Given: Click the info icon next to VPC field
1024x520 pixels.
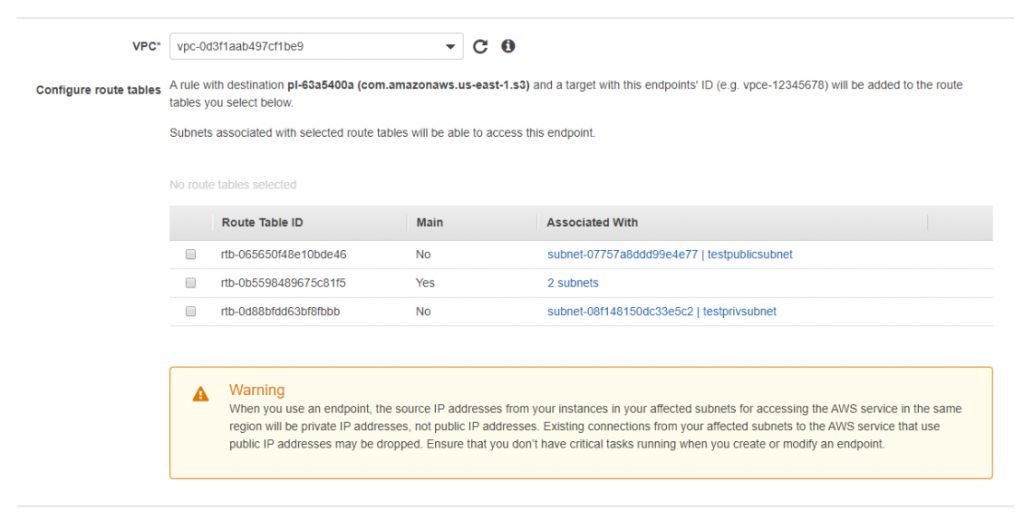Looking at the screenshot, I should (508, 47).
